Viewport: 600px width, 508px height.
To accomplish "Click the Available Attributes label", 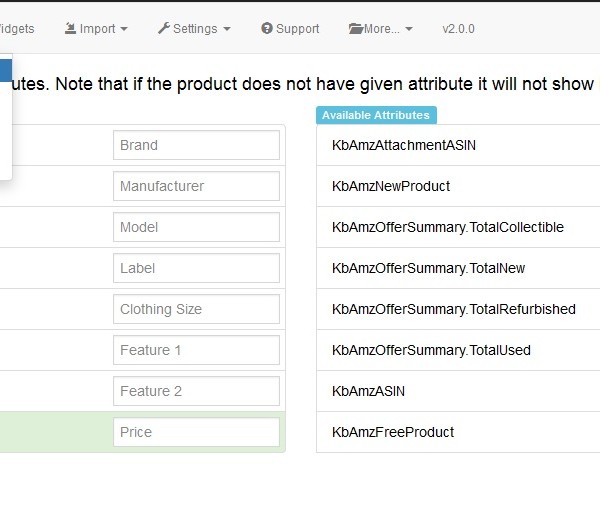I will [x=376, y=115].
